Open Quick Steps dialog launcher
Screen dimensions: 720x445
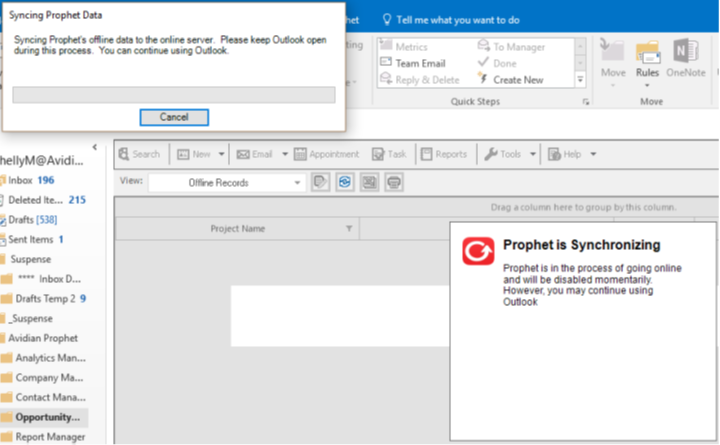tap(586, 102)
